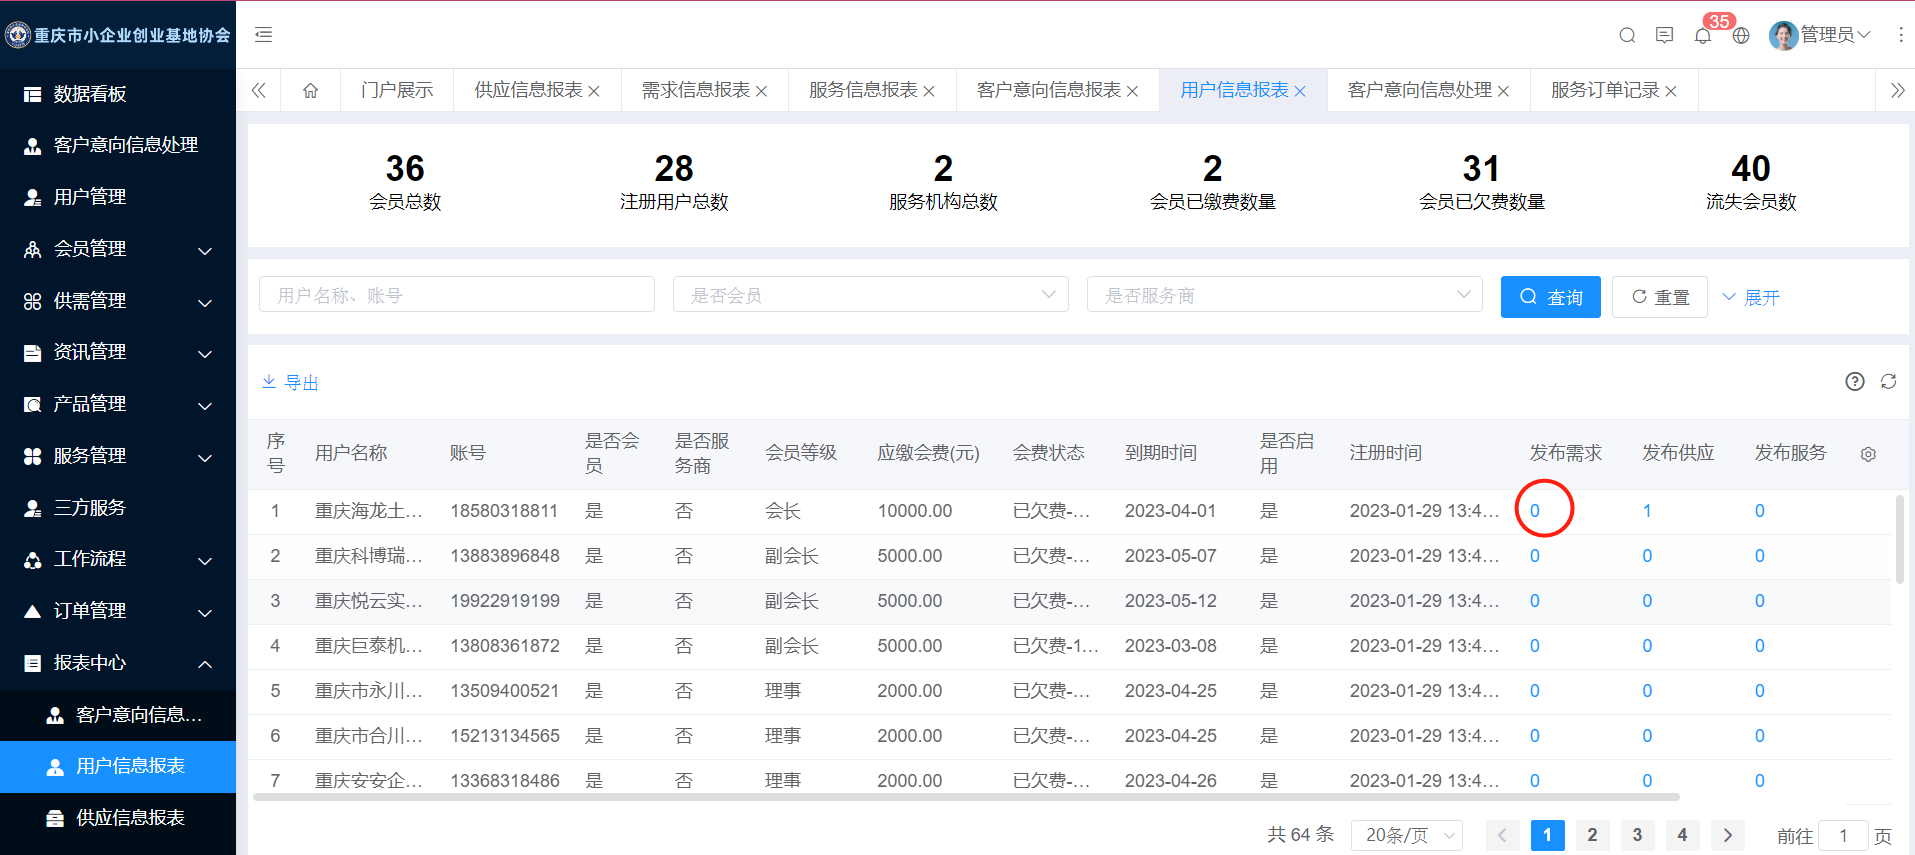This screenshot has height=855, width=1915.
Task: Collapse the 报表中心 sidebar menu
Action: 118,663
